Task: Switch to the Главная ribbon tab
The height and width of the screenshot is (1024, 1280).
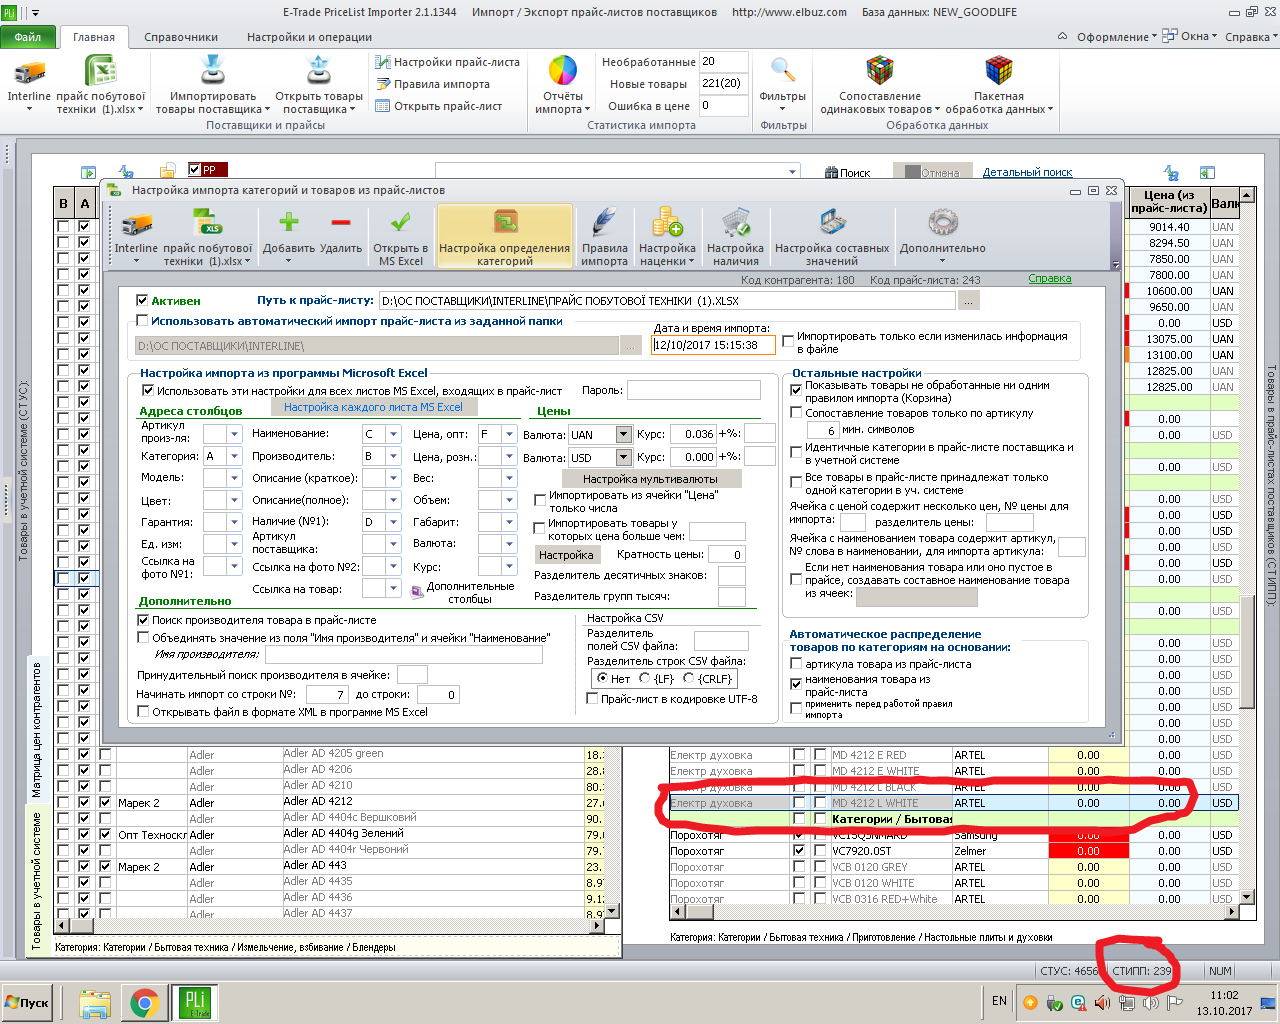Action: [x=94, y=37]
